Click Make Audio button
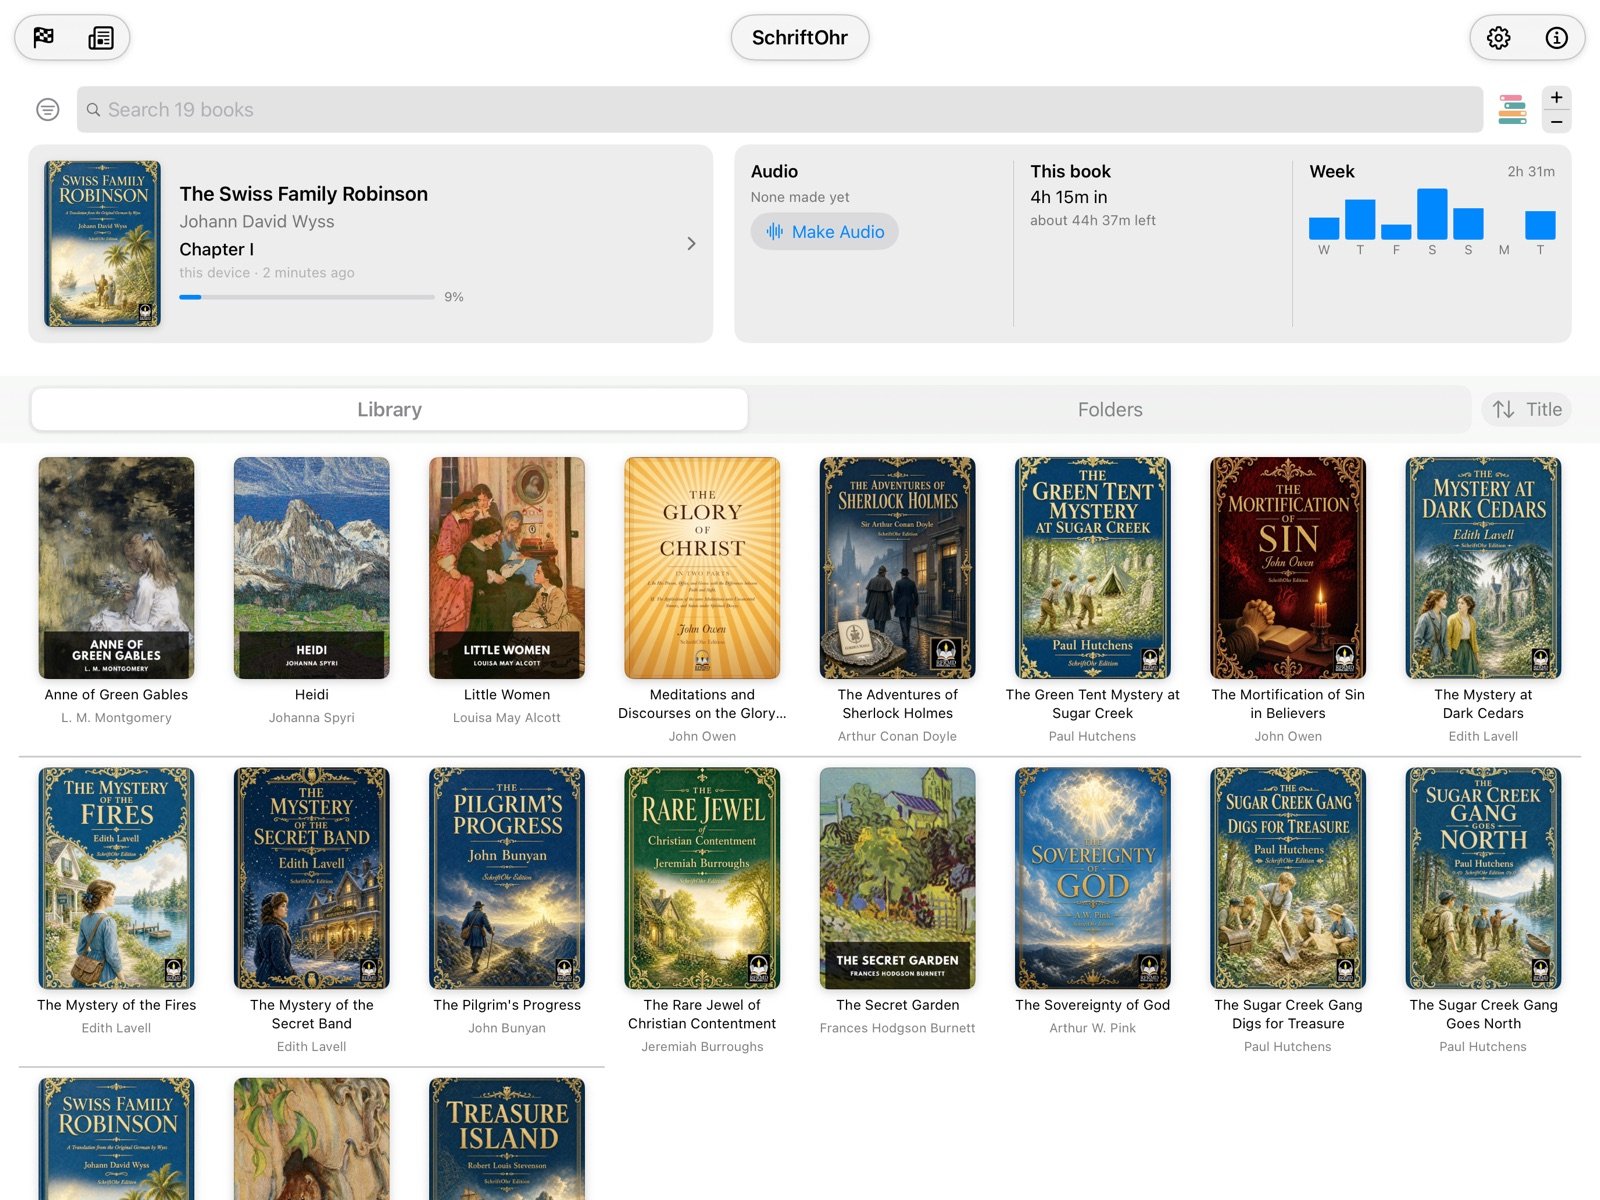Image resolution: width=1600 pixels, height=1200 pixels. pos(825,232)
